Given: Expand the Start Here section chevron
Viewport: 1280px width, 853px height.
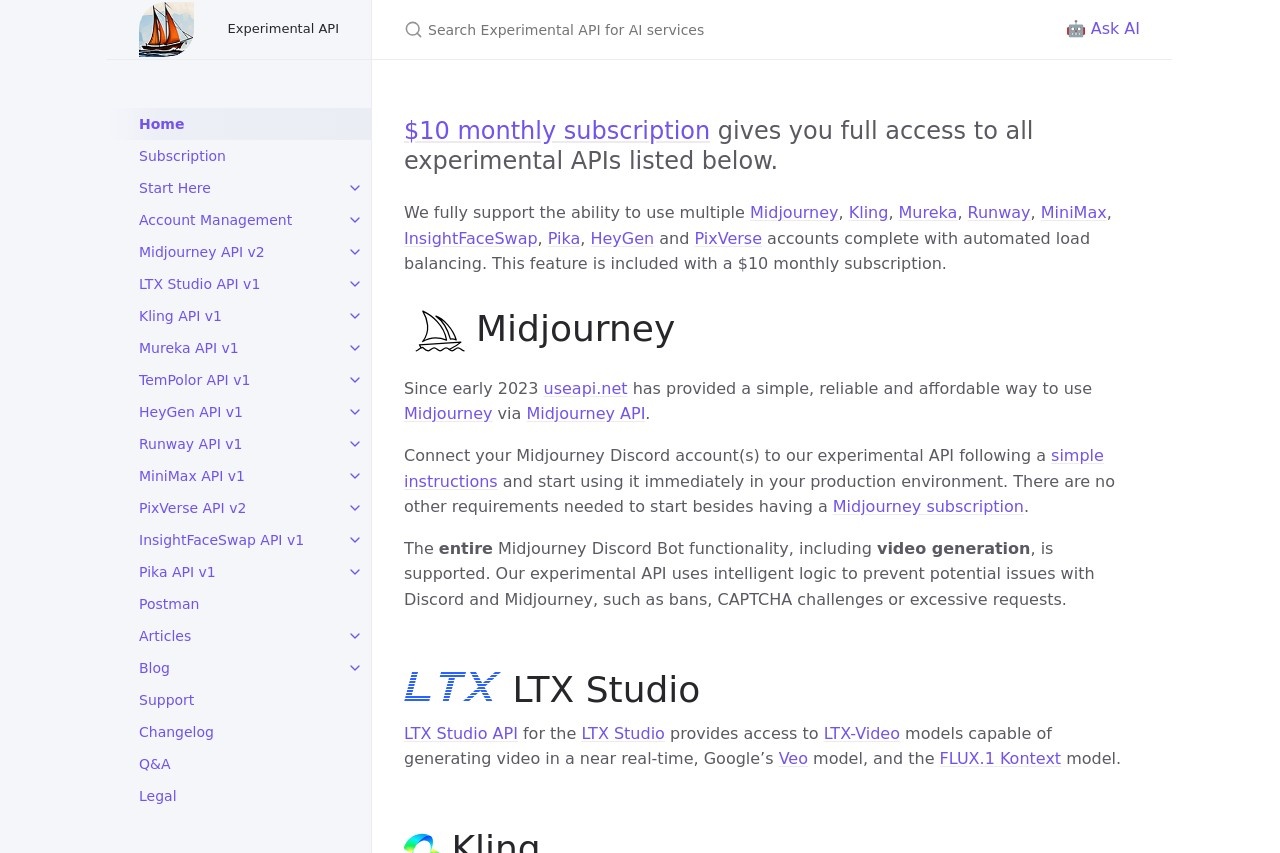Looking at the screenshot, I should click(x=355, y=188).
